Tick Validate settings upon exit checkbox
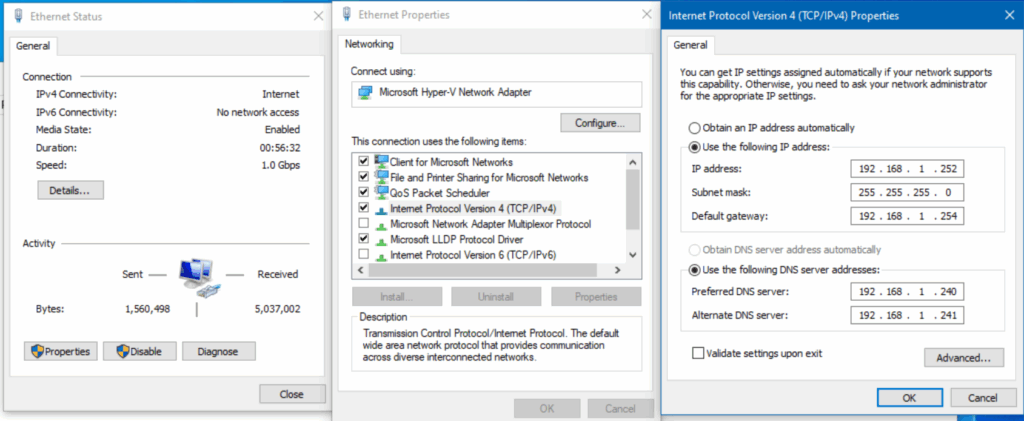Viewport: 1024px width, 421px height. click(698, 353)
